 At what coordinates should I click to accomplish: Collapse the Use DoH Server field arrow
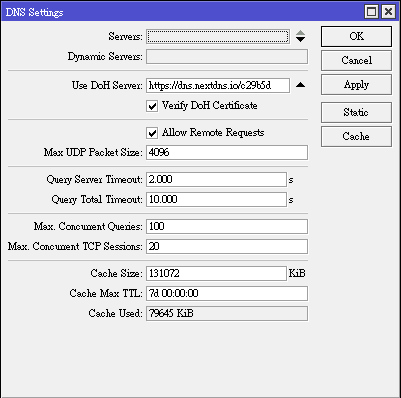[300, 85]
